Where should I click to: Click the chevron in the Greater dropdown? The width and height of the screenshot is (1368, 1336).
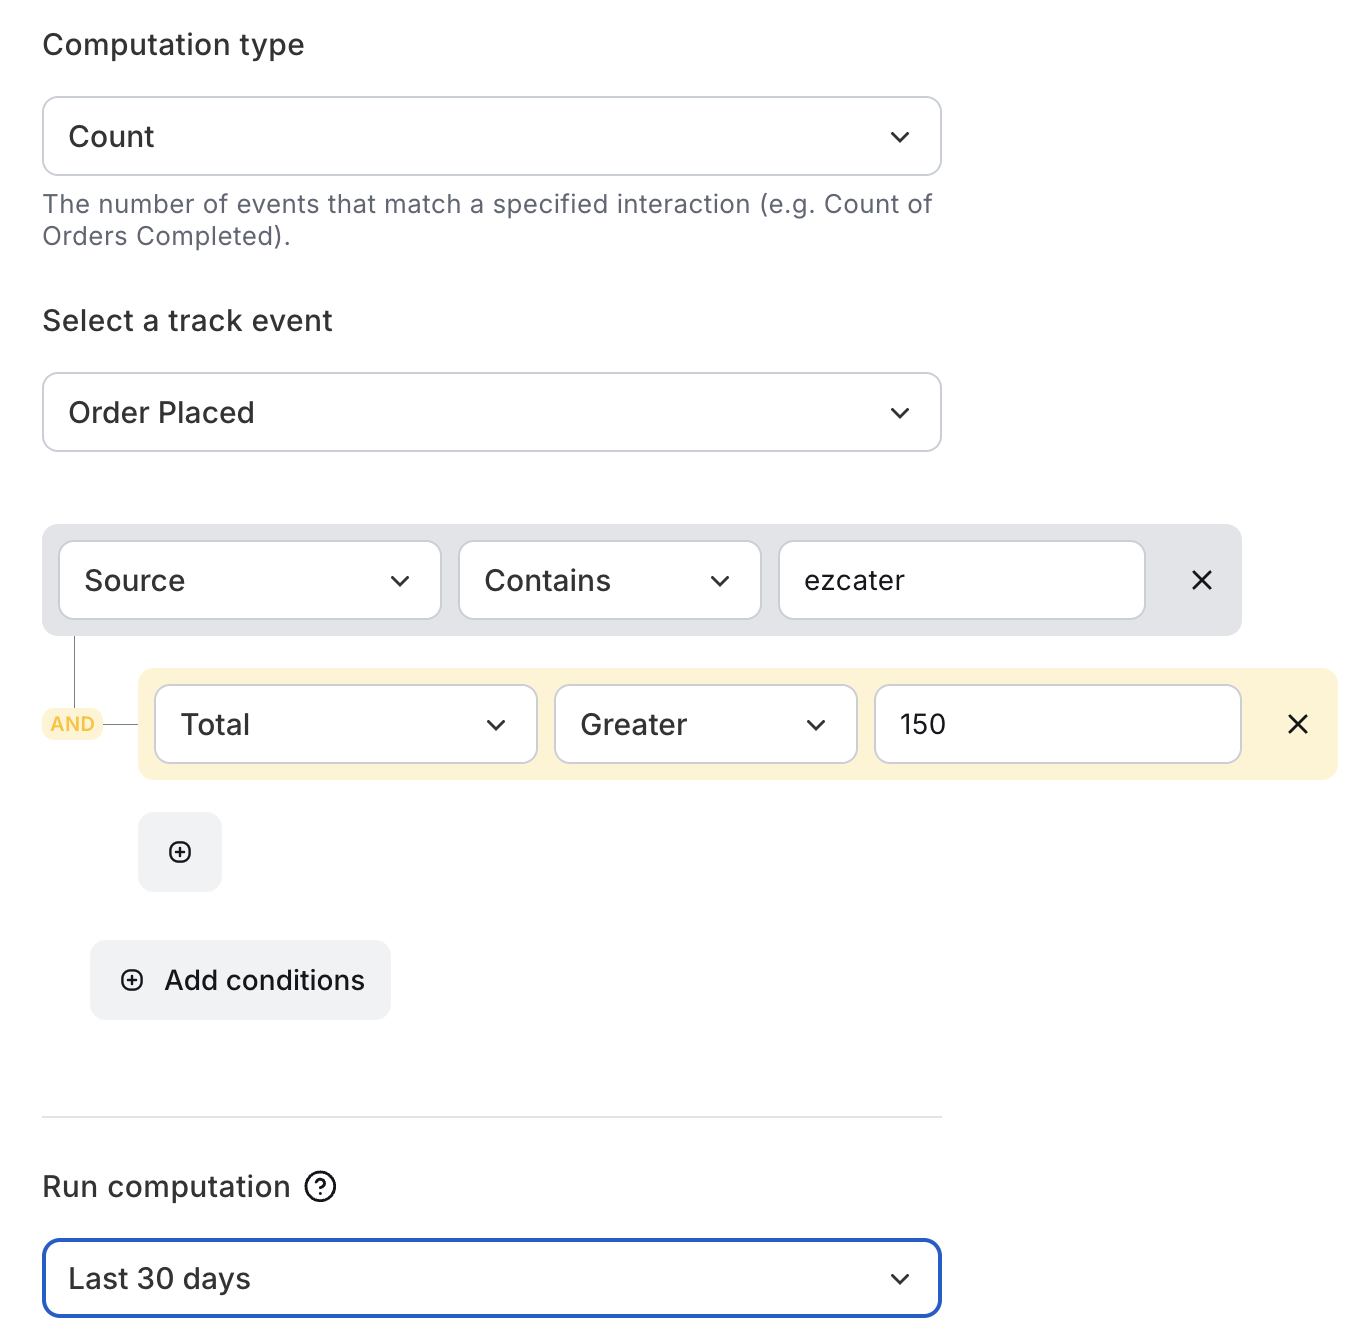tap(816, 725)
